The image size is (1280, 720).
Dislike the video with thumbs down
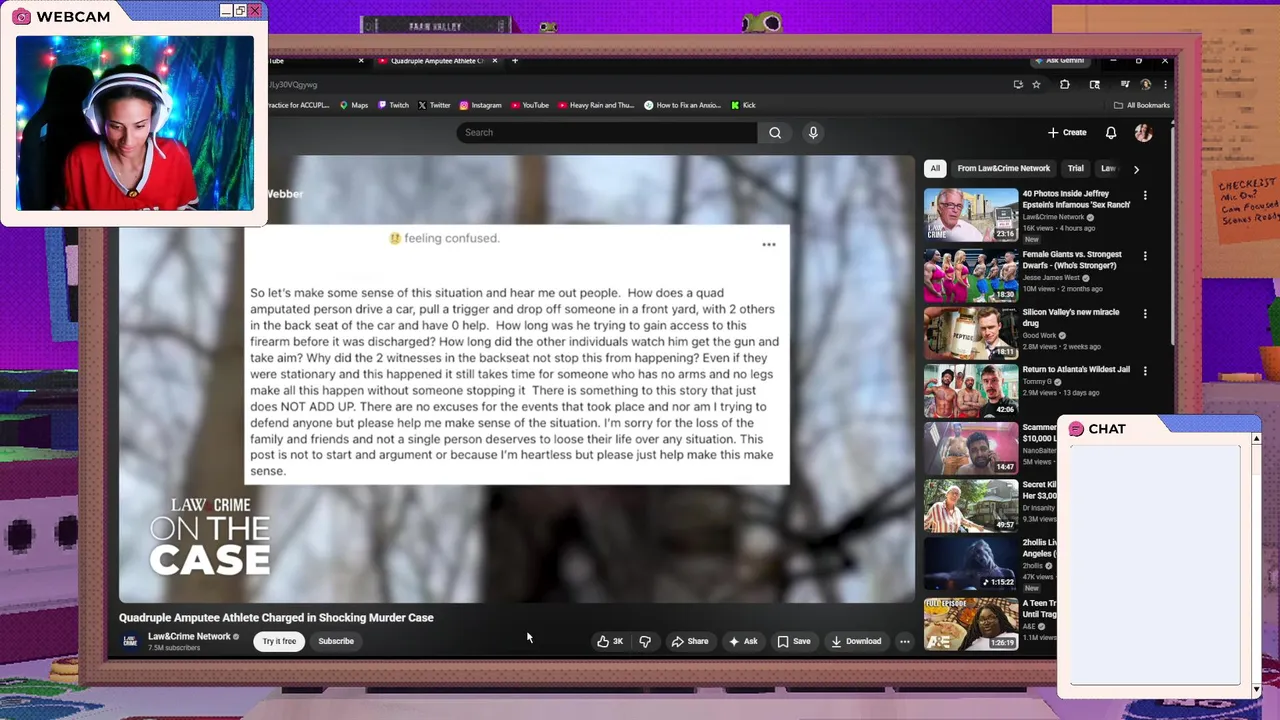(x=645, y=641)
